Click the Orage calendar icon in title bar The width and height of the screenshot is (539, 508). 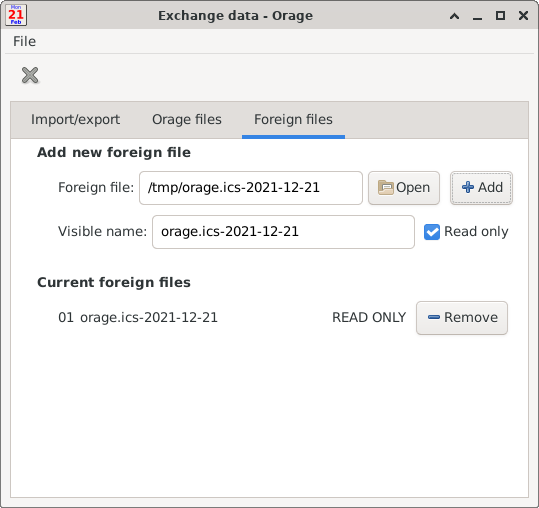[16, 15]
